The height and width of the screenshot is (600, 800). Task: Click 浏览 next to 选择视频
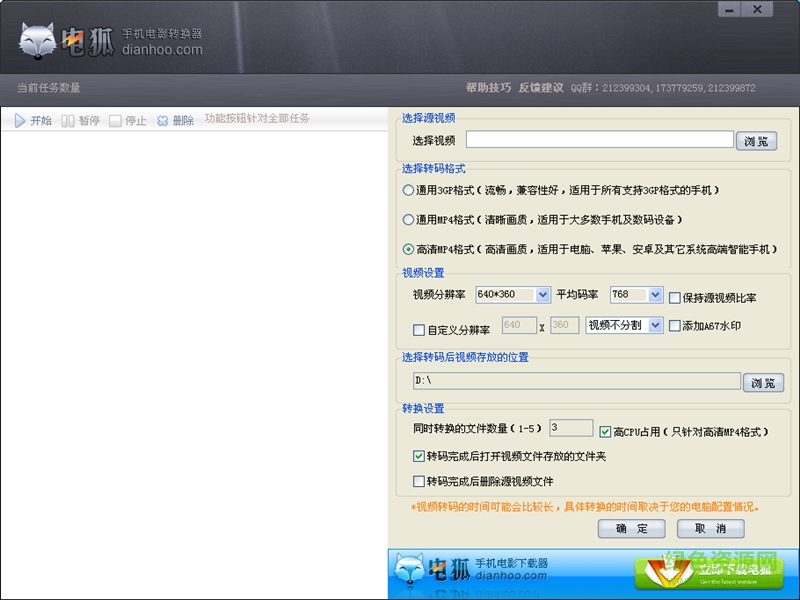pyautogui.click(x=756, y=140)
